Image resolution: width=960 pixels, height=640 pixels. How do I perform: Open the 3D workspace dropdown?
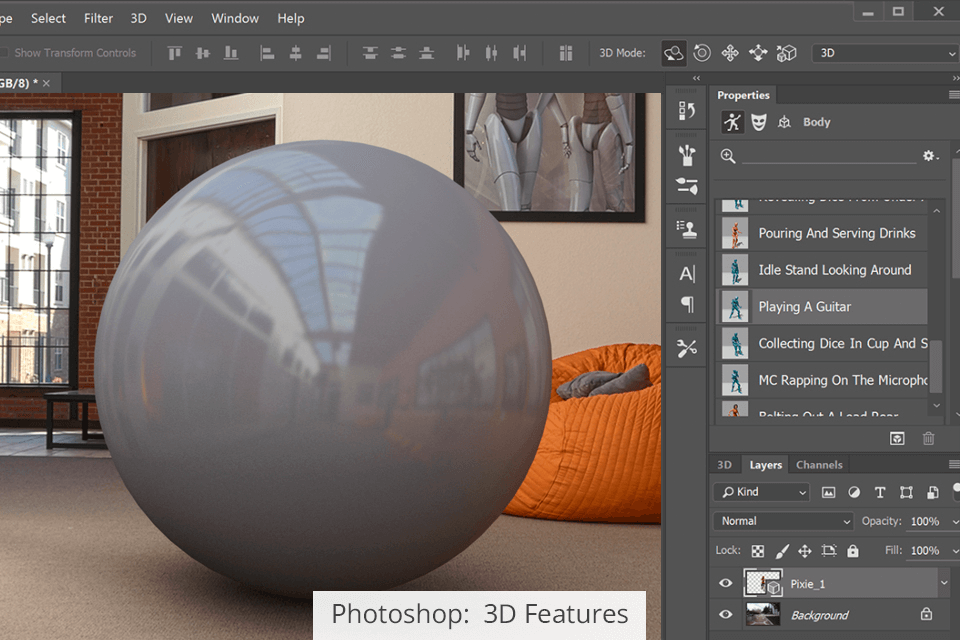click(886, 53)
